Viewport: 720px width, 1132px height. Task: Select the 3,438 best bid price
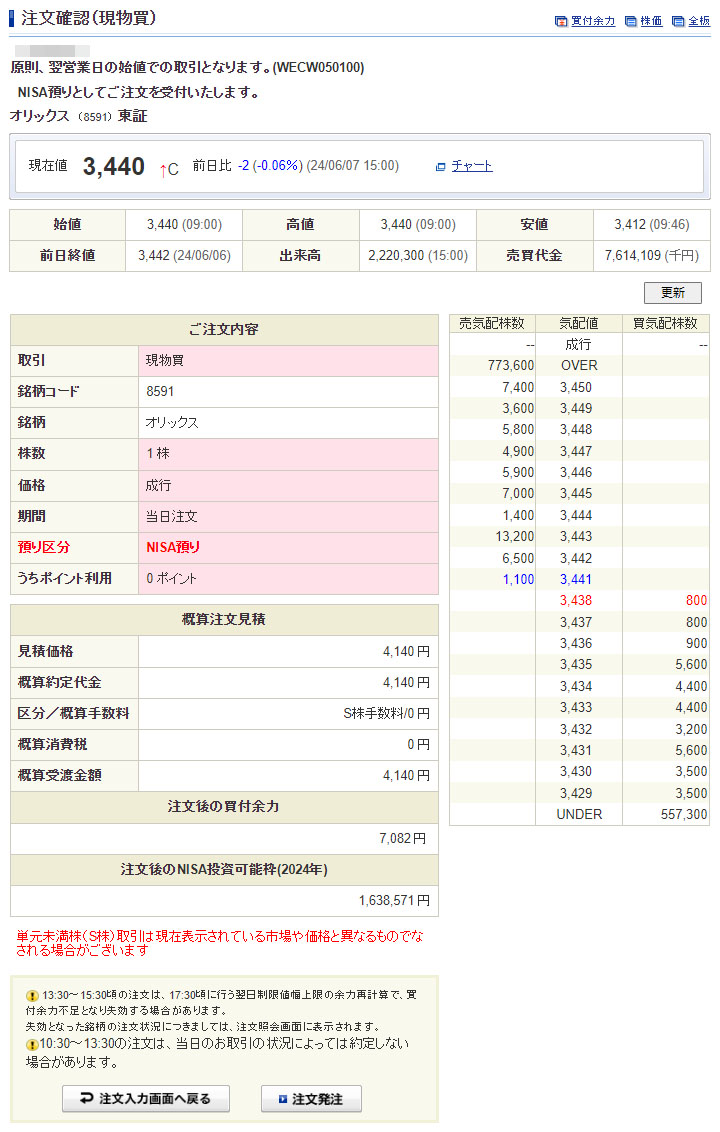pyautogui.click(x=576, y=601)
